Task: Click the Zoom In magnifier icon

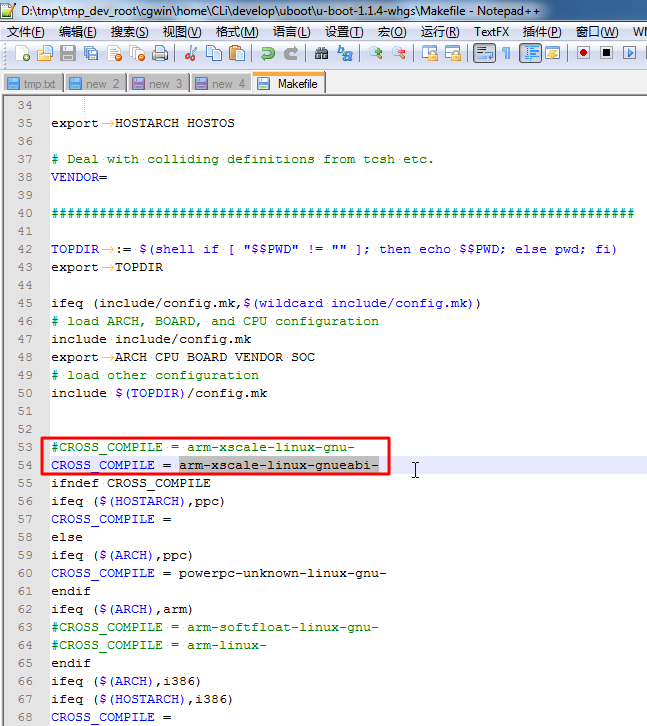Action: 375,53
